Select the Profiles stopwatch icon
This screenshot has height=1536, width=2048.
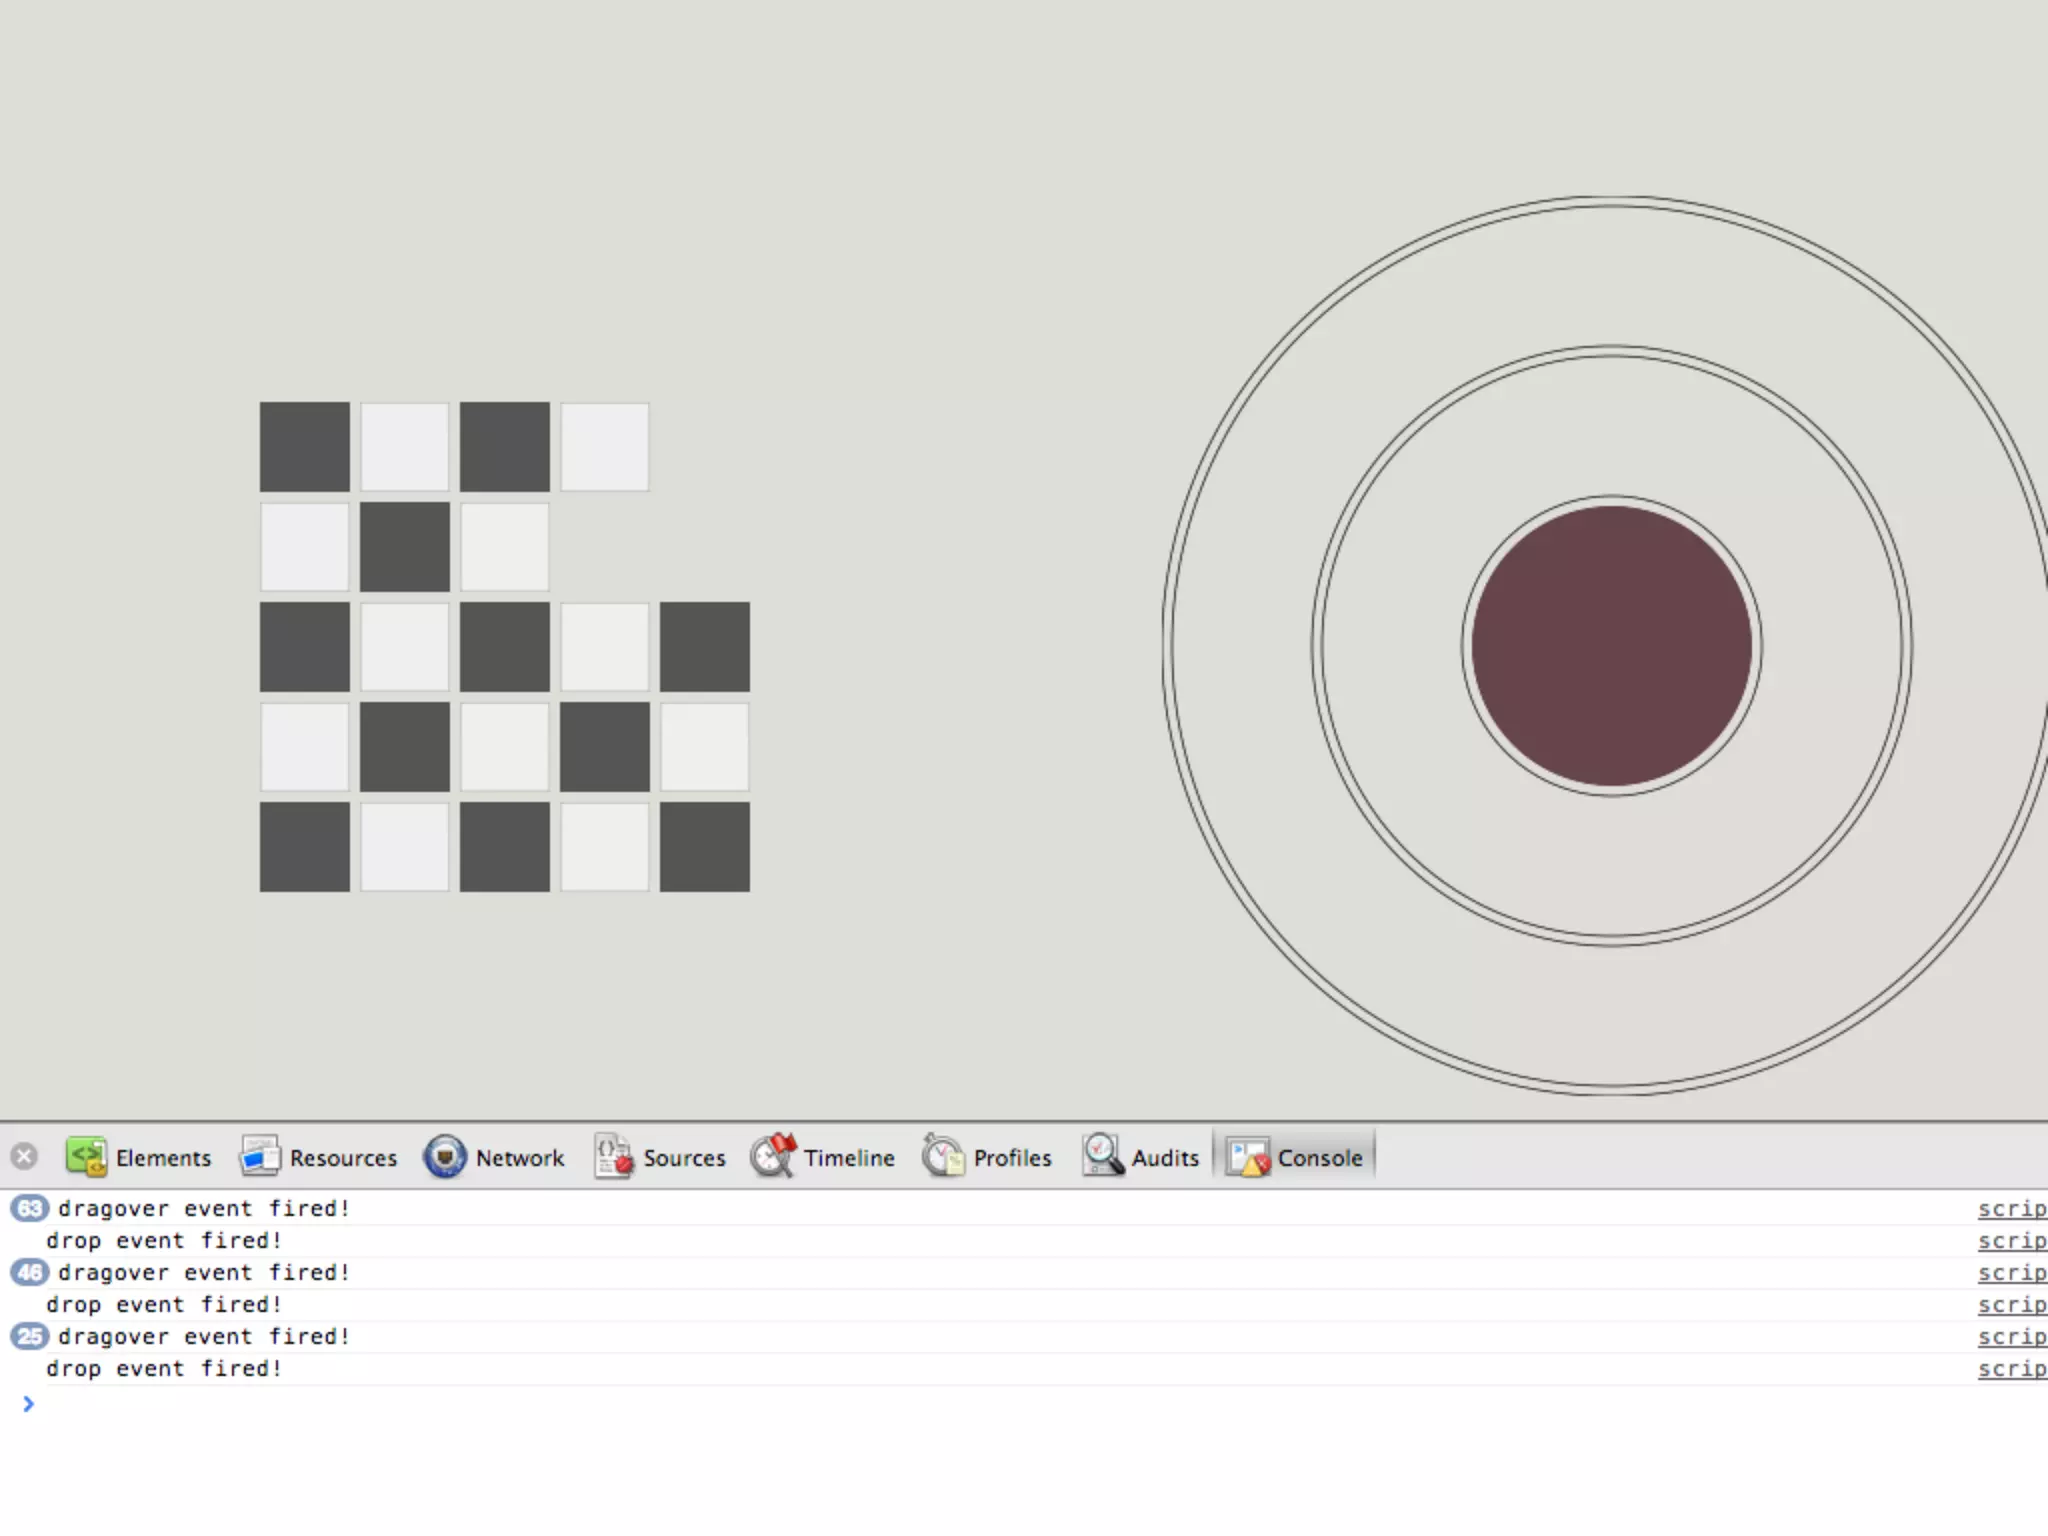(x=943, y=1157)
